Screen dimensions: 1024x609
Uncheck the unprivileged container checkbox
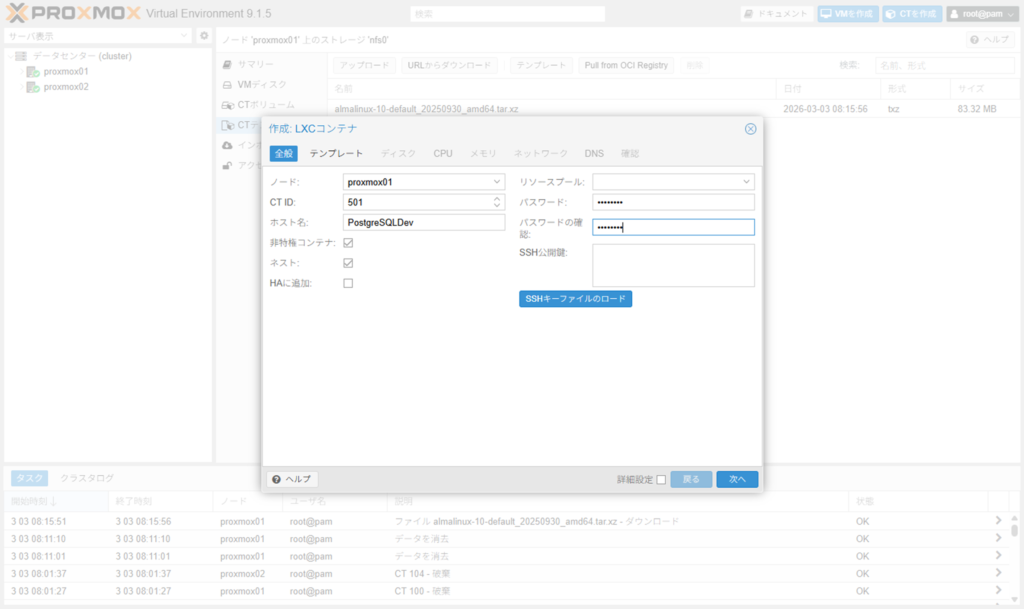[x=348, y=243]
